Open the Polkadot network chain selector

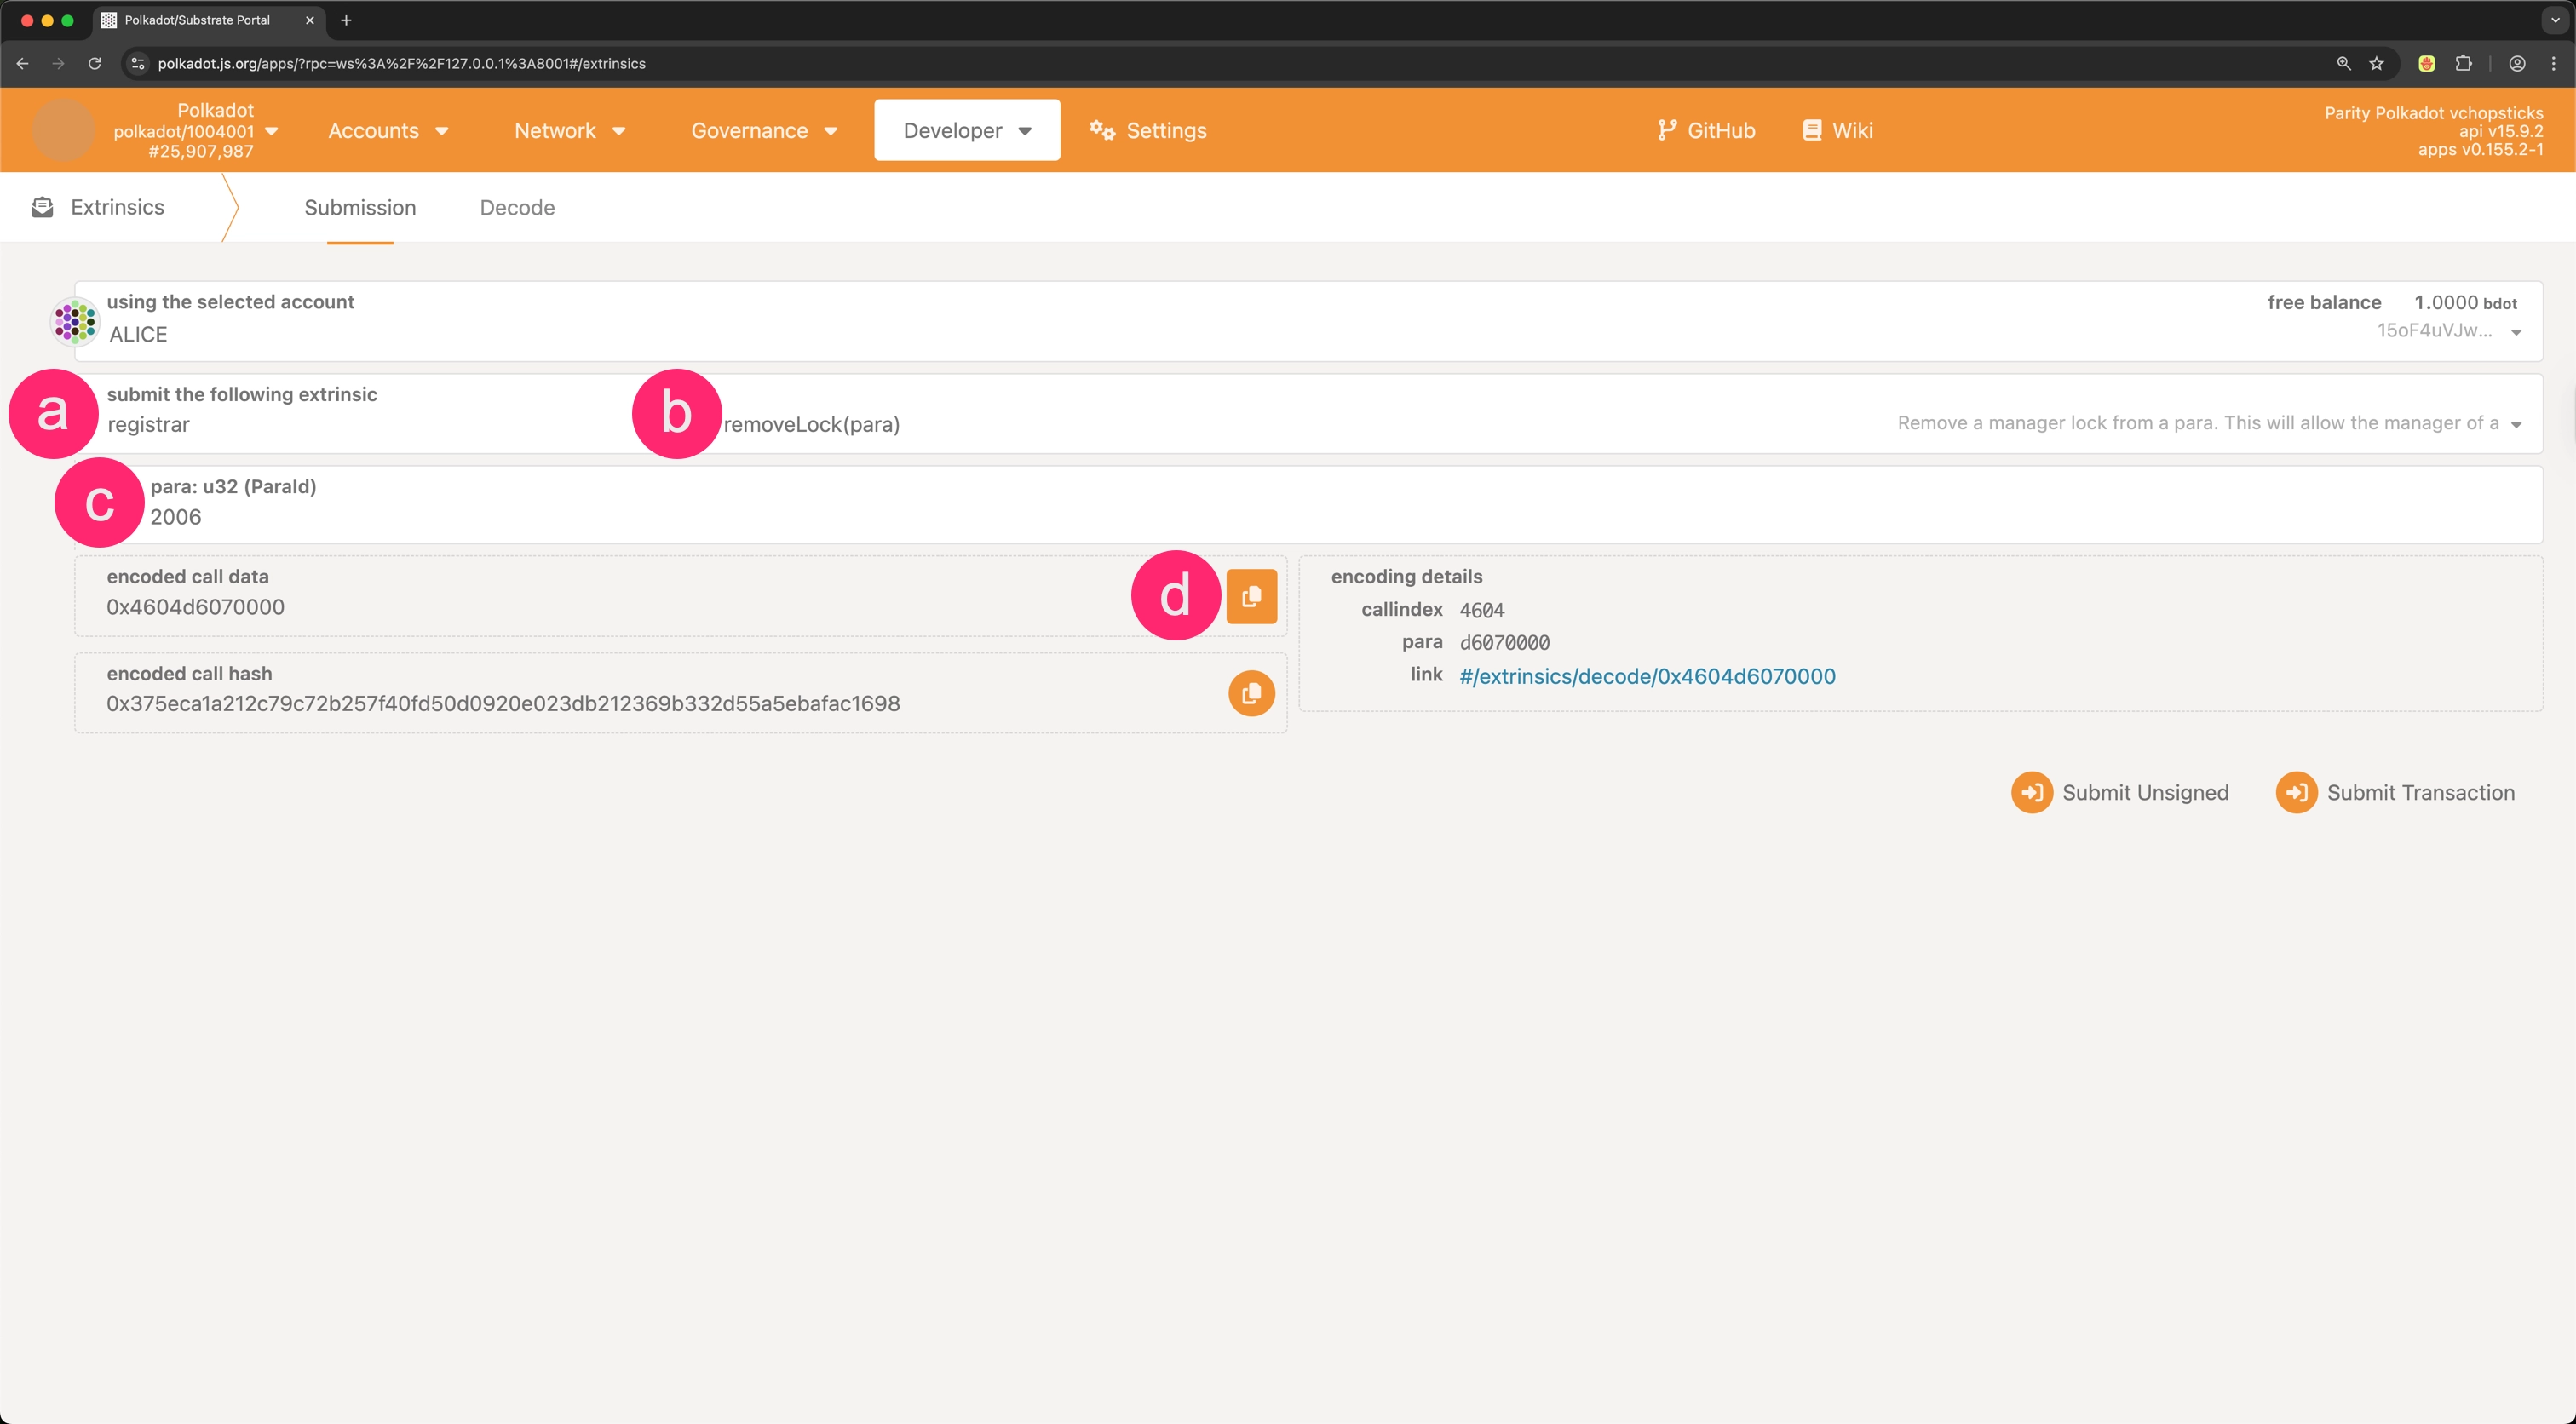(x=190, y=131)
